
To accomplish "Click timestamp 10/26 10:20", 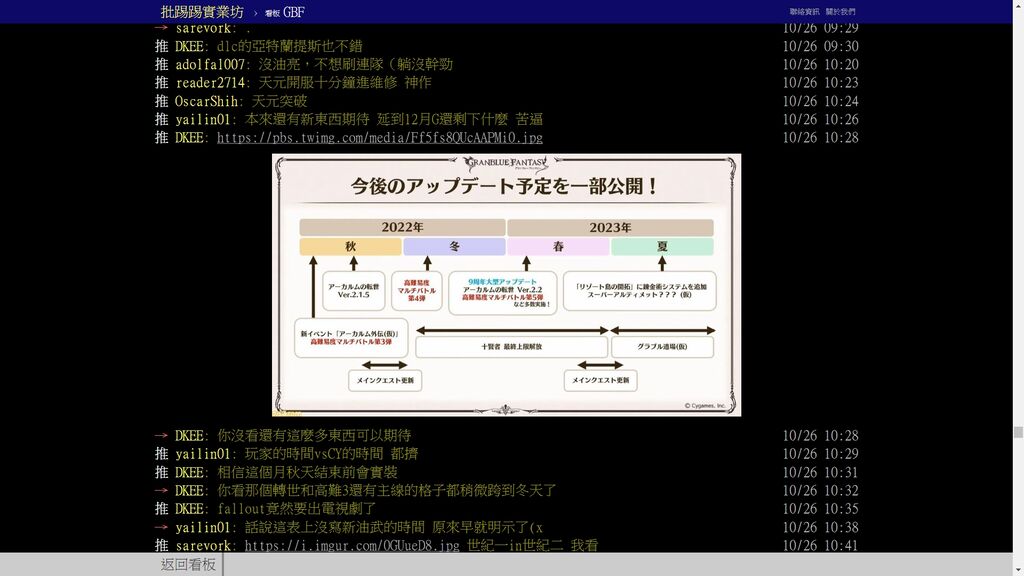I will coord(820,65).
